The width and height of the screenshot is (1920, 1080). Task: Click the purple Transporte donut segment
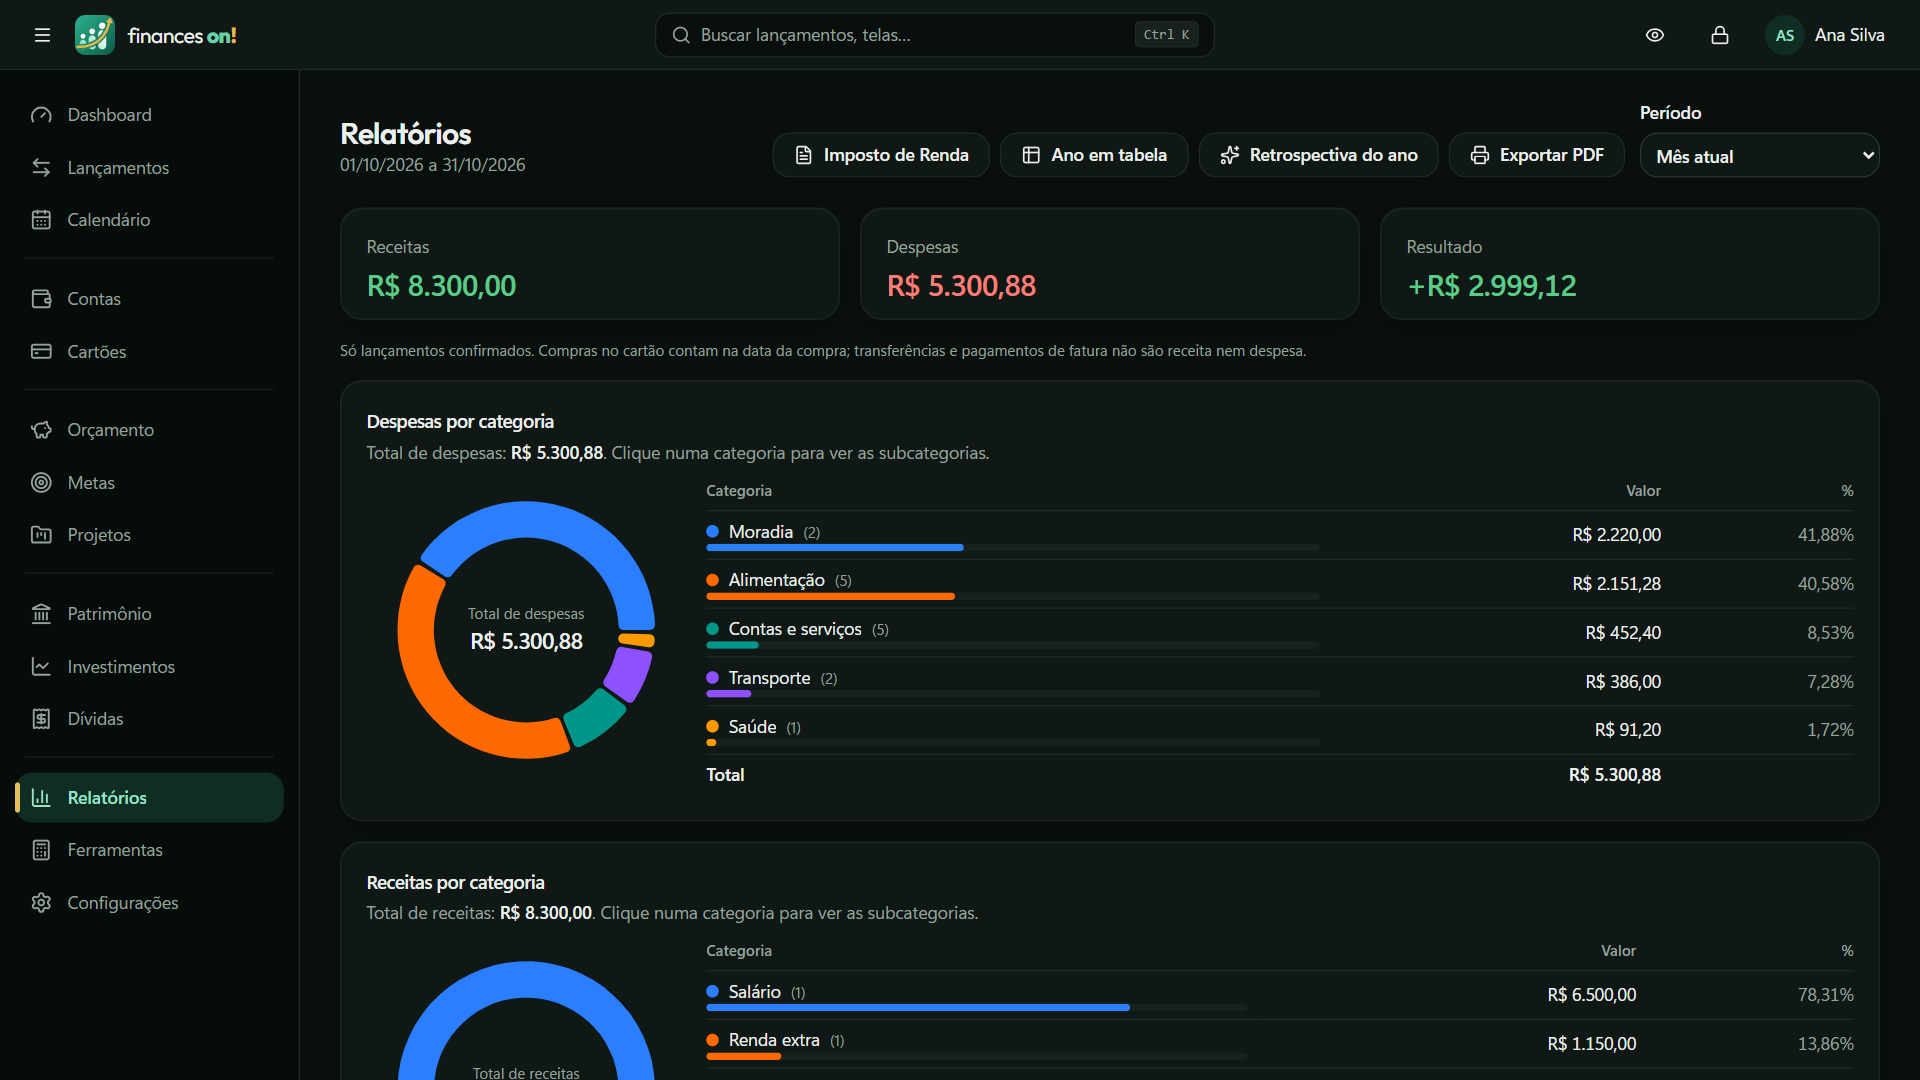(628, 673)
